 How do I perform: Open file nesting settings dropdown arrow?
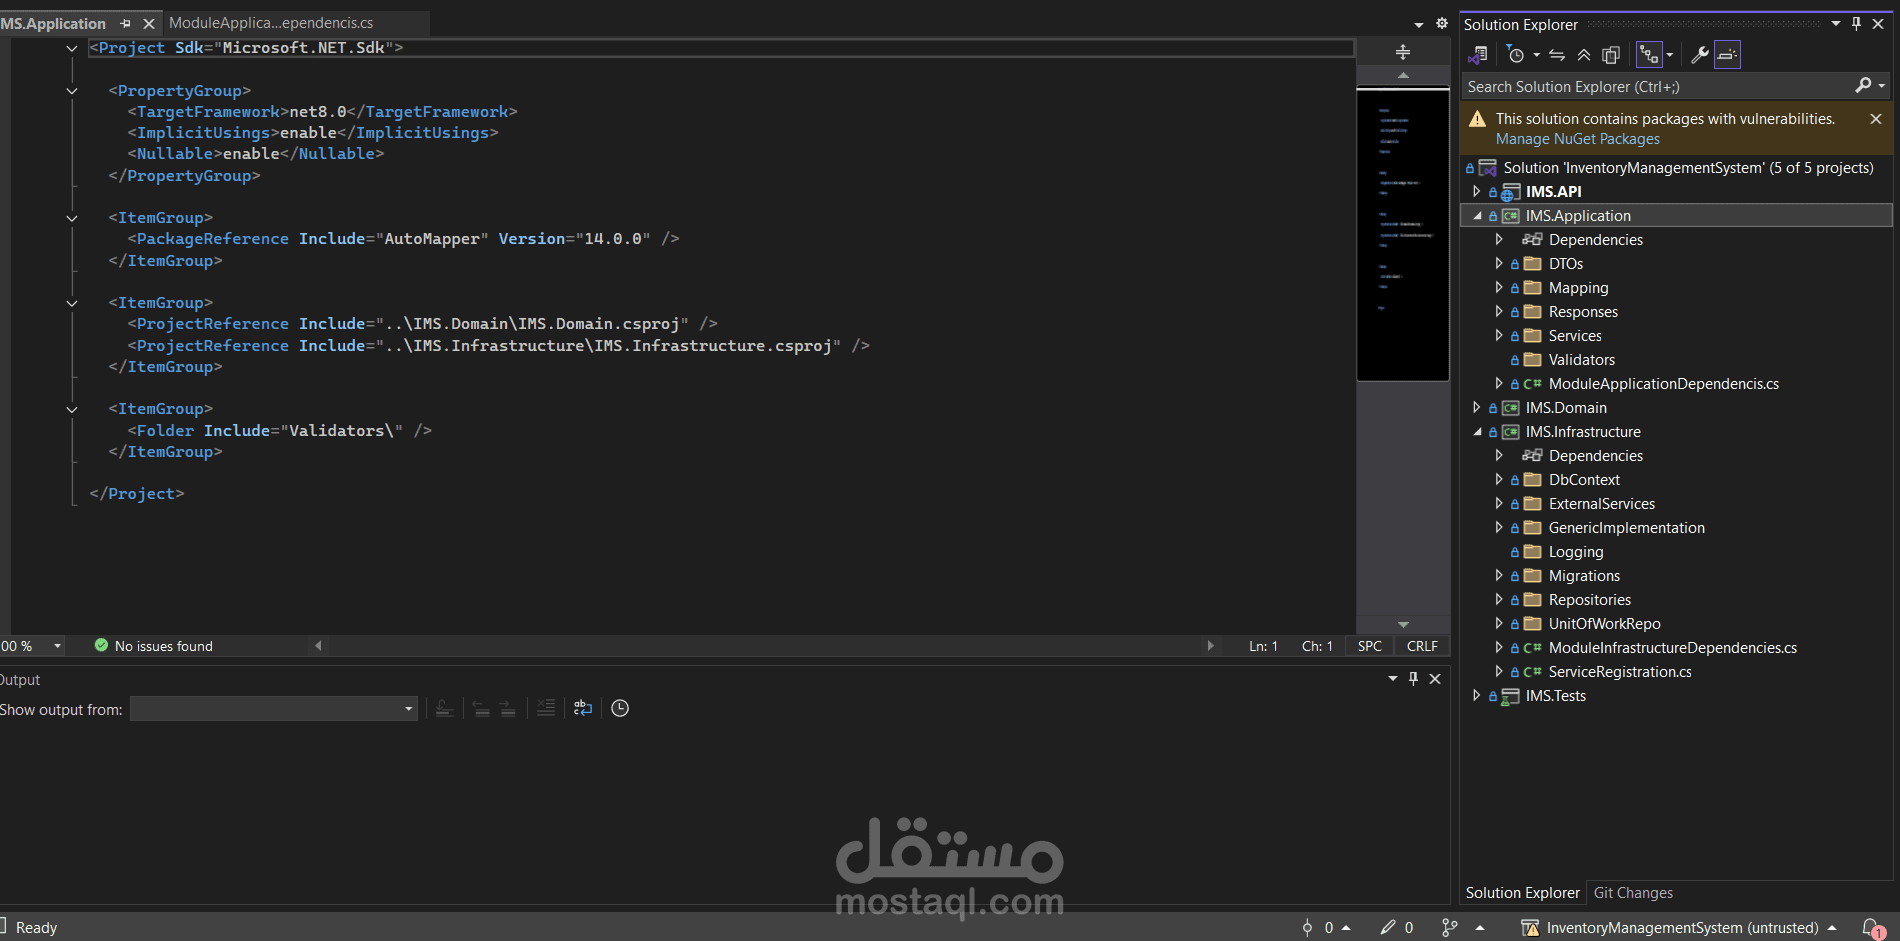tap(1670, 55)
